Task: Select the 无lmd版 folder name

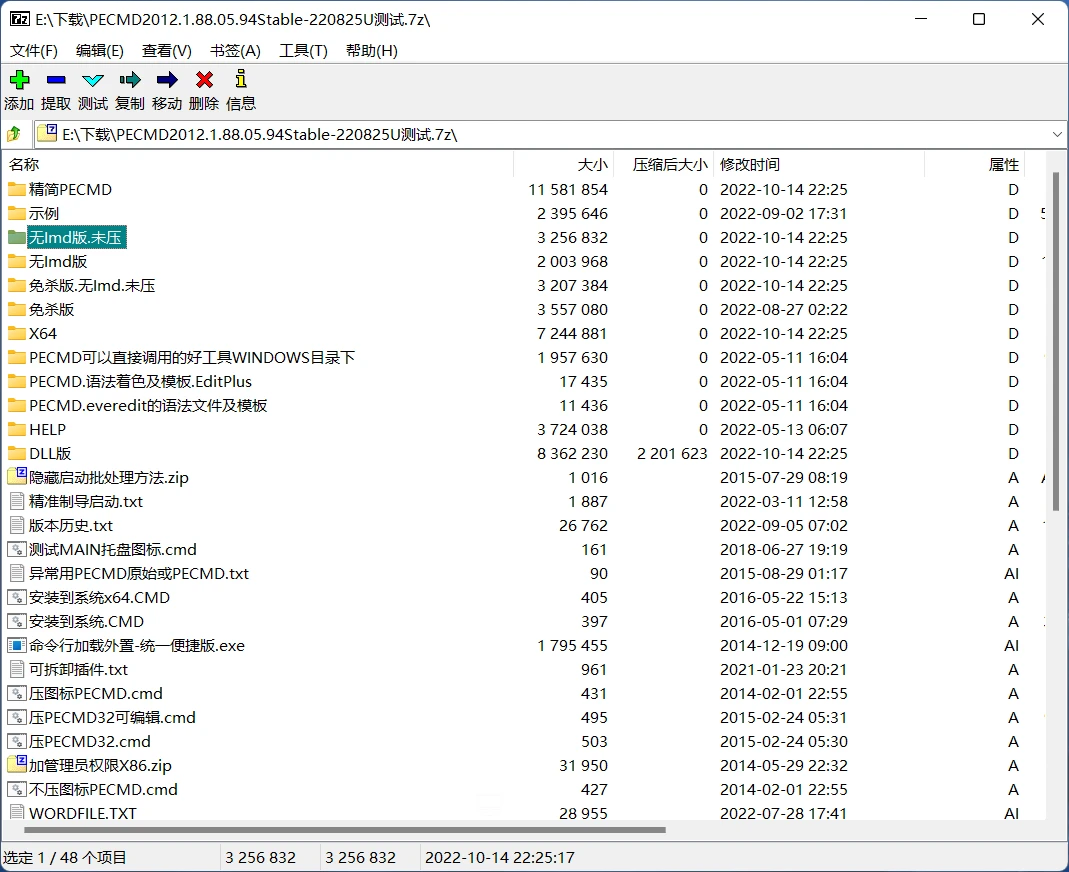Action: tap(58, 261)
